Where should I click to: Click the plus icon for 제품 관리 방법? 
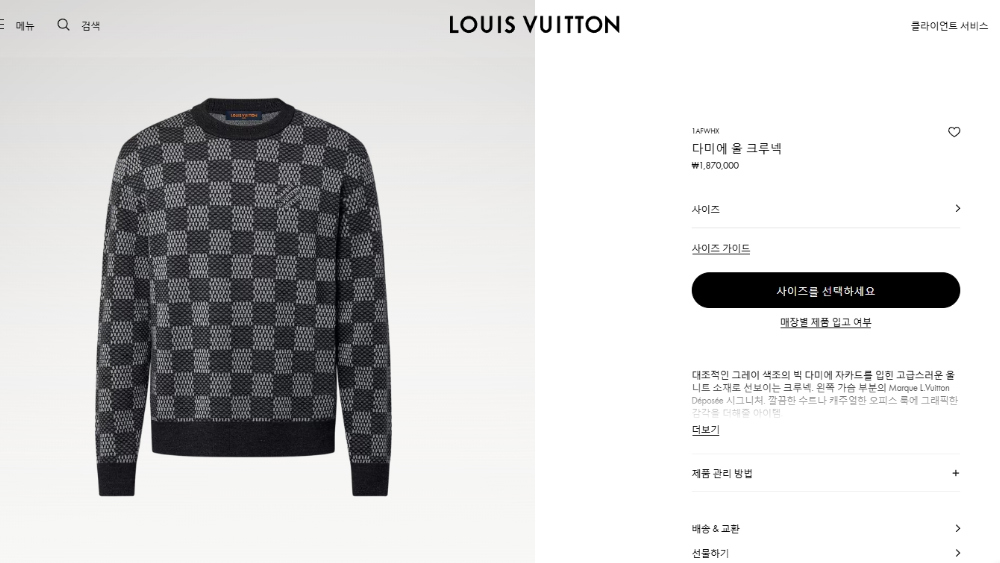point(955,473)
